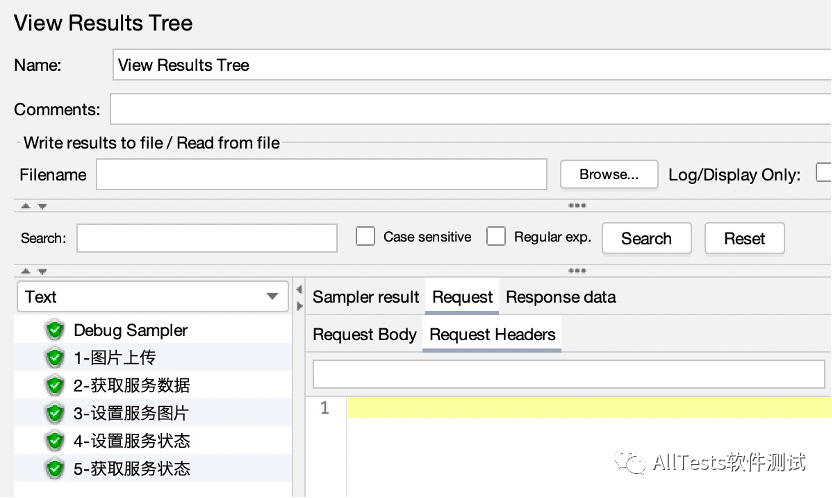
Task: Enable the Case sensitive checkbox
Action: (365, 237)
